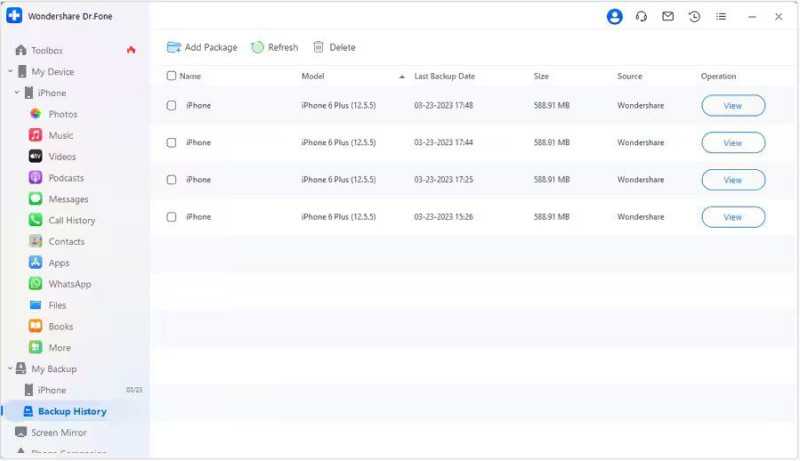Image resolution: width=800 pixels, height=461 pixels.
Task: Collapse the My Device tree node
Action: click(10, 71)
